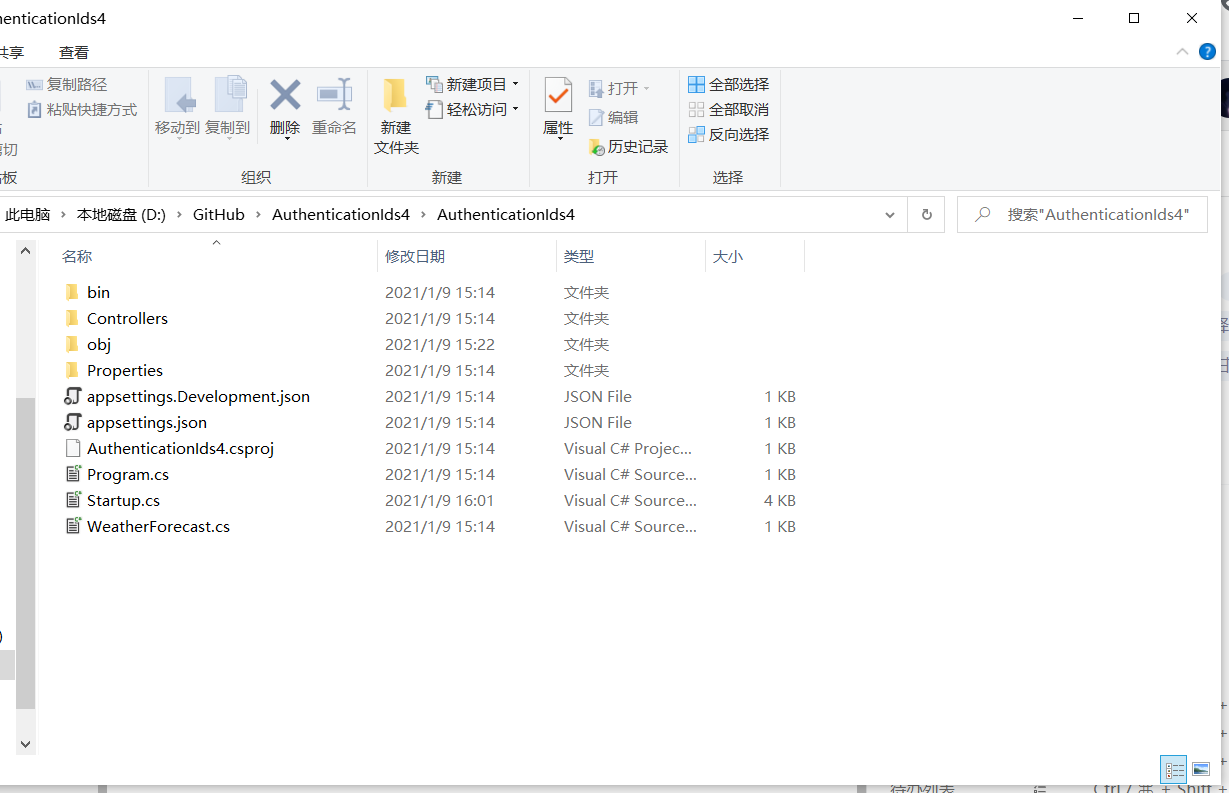Select AuthenticationIds4.csproj file
The width and height of the screenshot is (1229, 793).
pyautogui.click(x=180, y=448)
